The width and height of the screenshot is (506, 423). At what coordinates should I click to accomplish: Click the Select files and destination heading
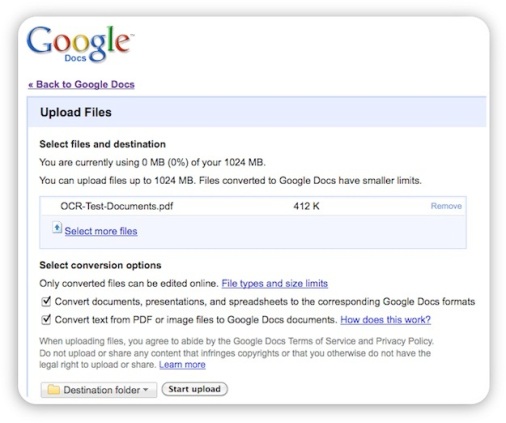(x=102, y=144)
